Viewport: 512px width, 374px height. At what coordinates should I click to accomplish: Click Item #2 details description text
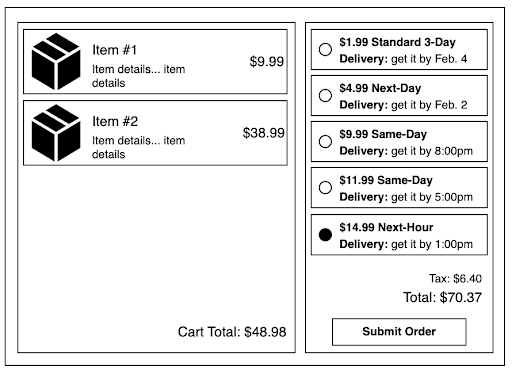coord(138,147)
